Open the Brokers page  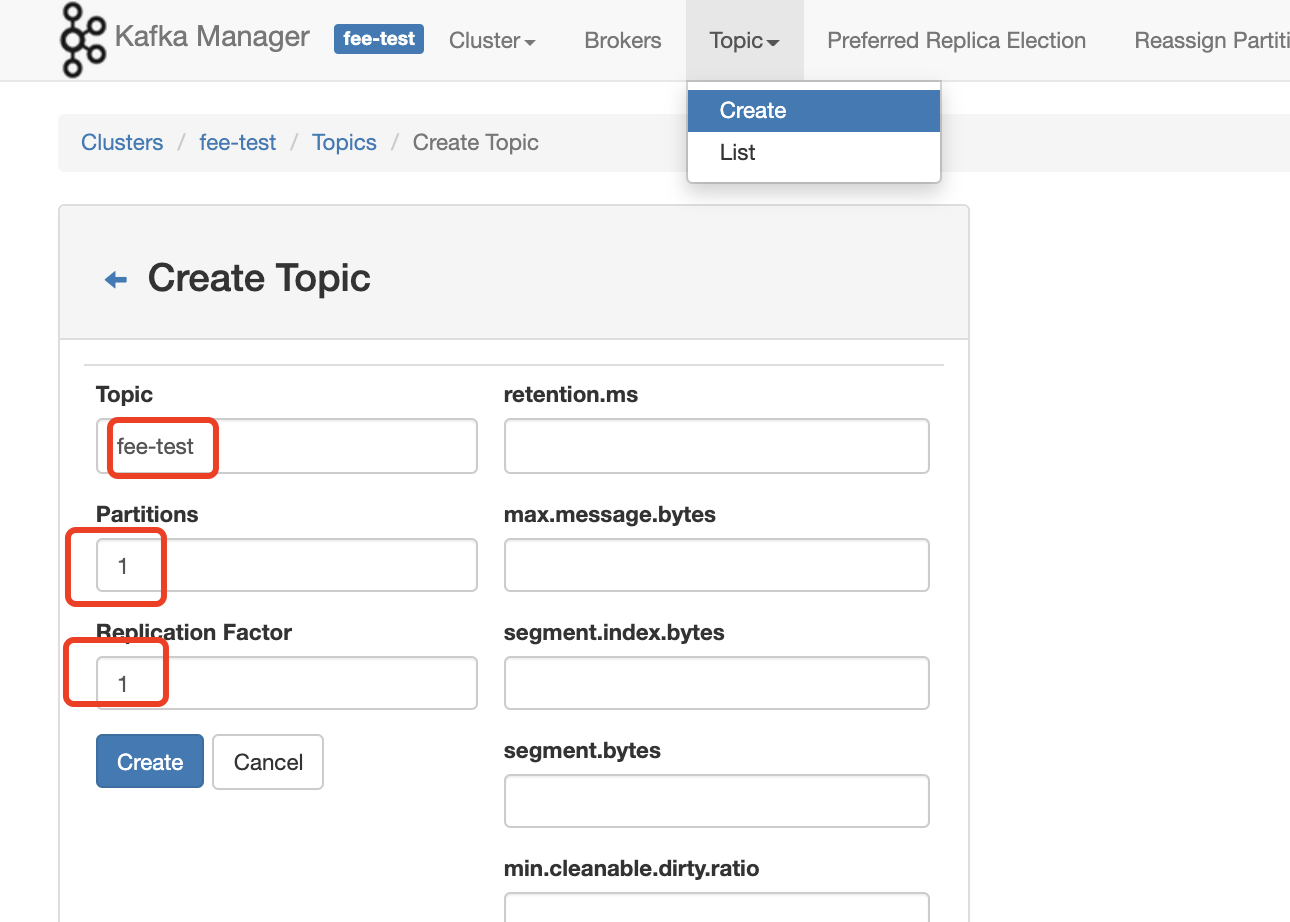[623, 41]
